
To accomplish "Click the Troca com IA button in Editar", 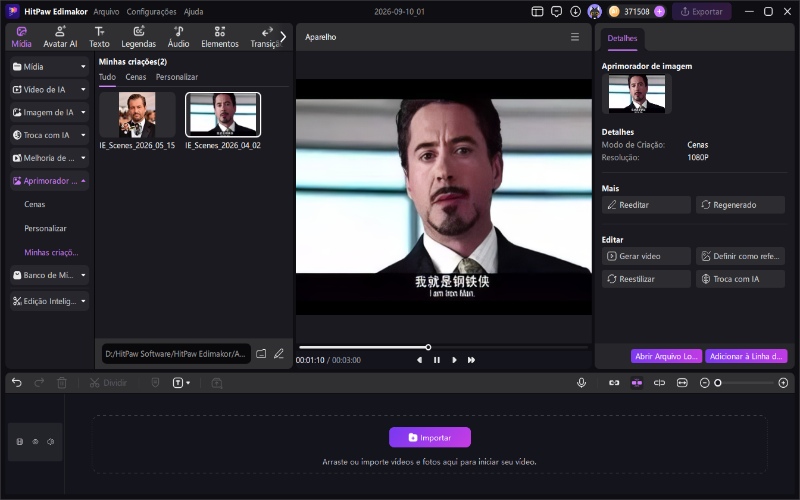I will coord(740,279).
